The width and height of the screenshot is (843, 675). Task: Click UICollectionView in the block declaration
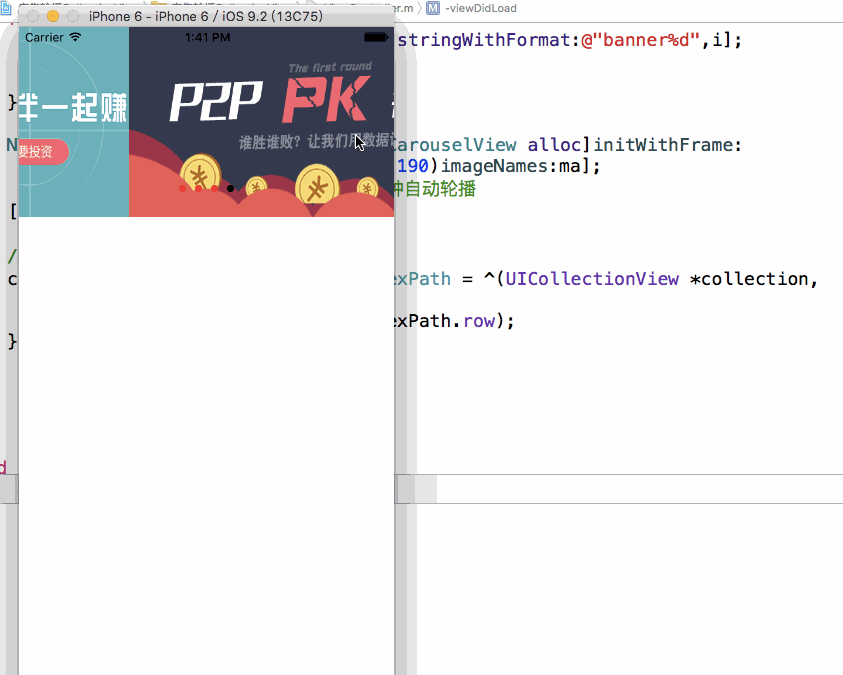[592, 279]
